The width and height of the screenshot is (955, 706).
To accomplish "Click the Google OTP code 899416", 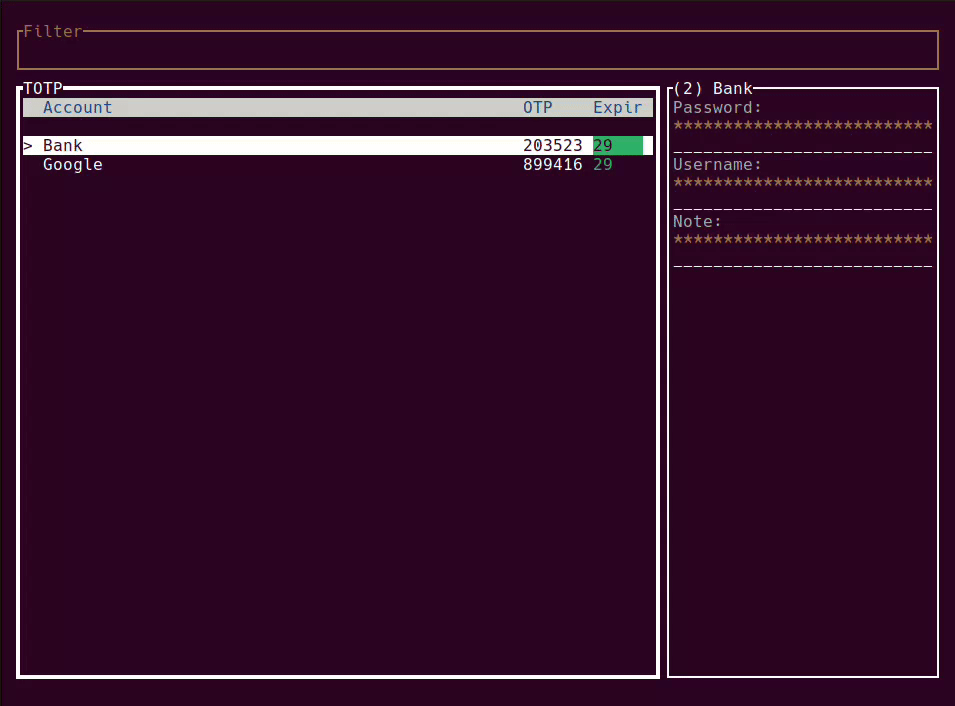I will click(552, 164).
